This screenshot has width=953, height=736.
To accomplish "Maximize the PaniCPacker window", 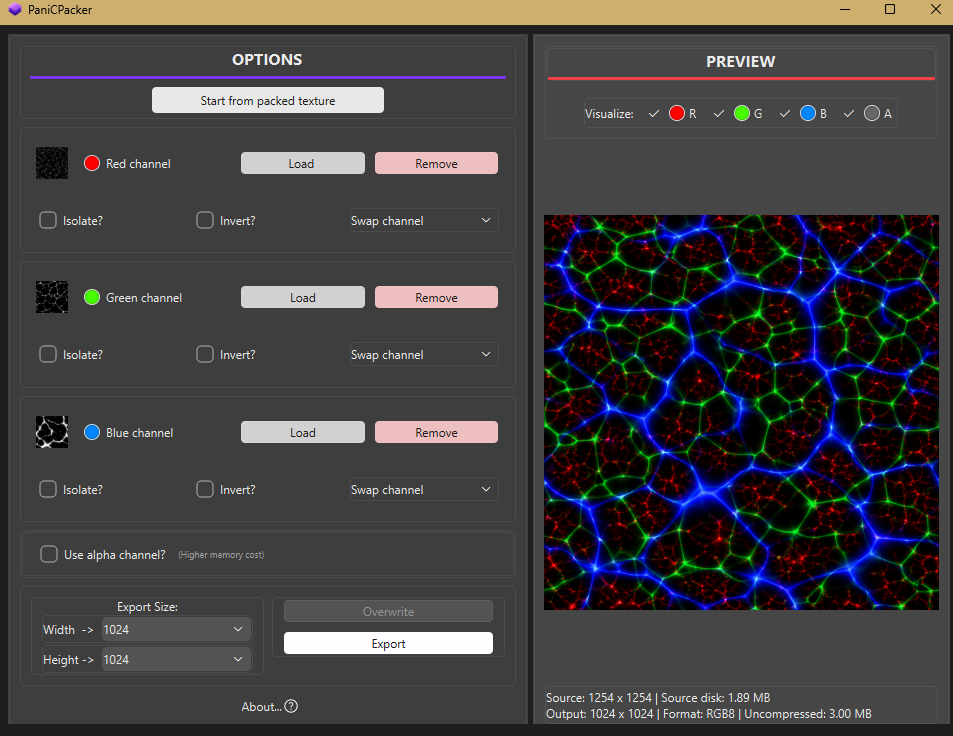I will pos(890,9).
